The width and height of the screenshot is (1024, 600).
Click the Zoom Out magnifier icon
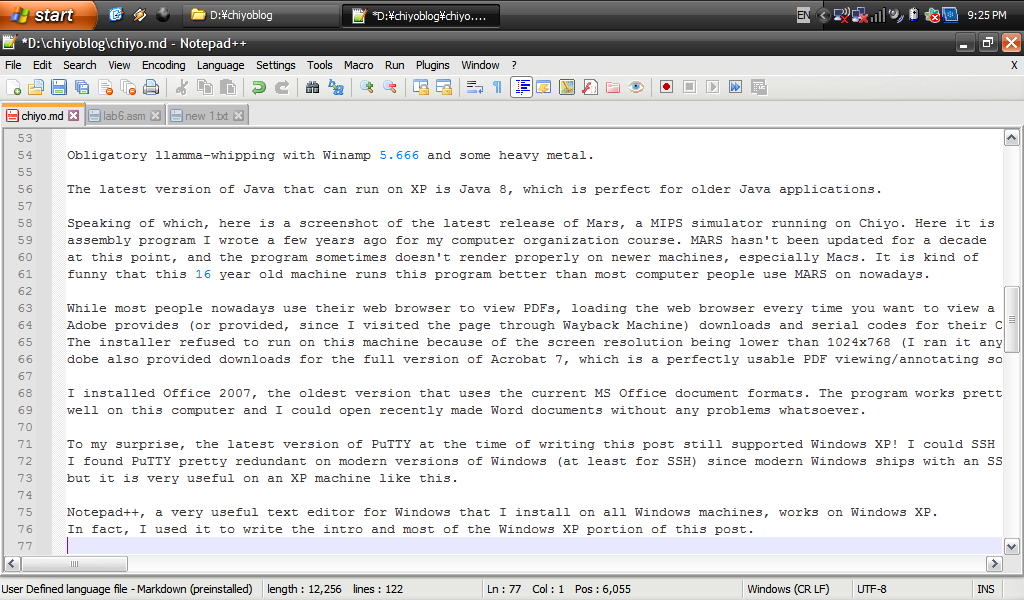click(390, 87)
